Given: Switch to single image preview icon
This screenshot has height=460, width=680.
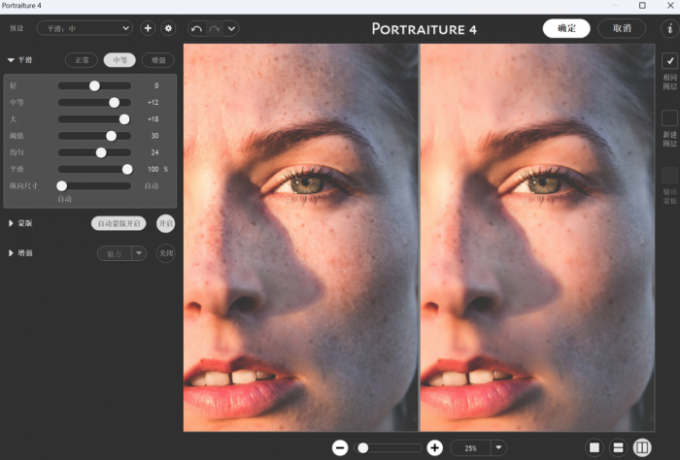Looking at the screenshot, I should pyautogui.click(x=594, y=448).
